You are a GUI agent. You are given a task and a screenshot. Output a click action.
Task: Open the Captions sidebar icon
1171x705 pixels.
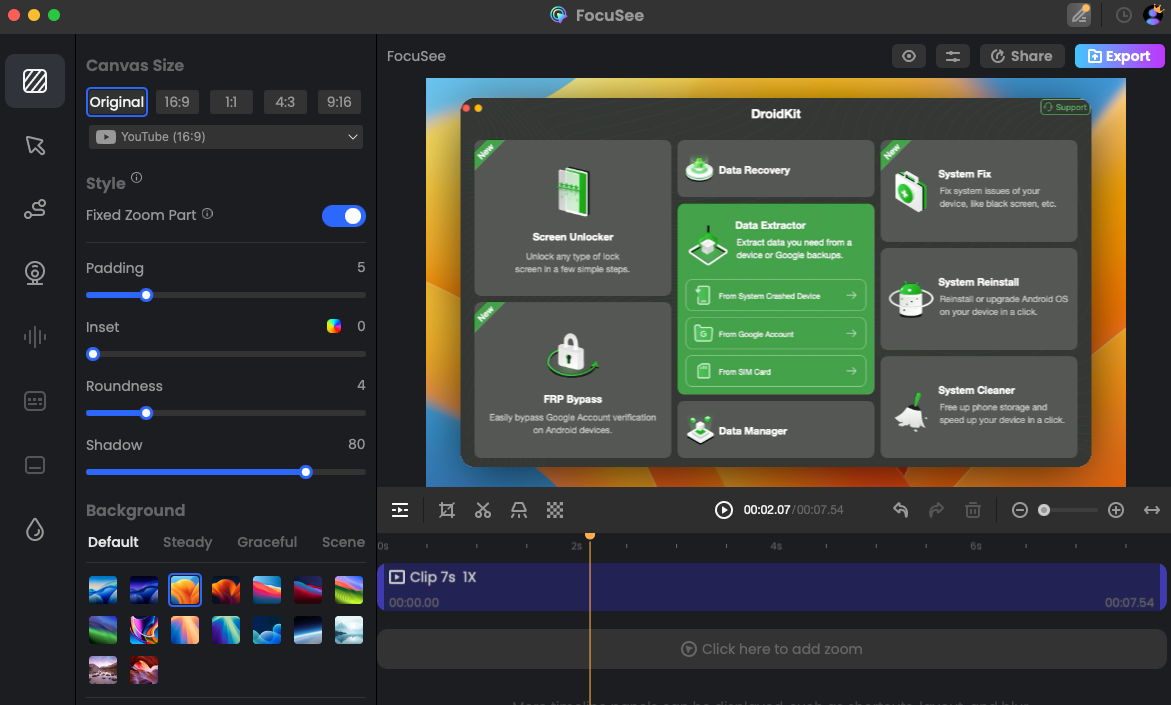(34, 401)
